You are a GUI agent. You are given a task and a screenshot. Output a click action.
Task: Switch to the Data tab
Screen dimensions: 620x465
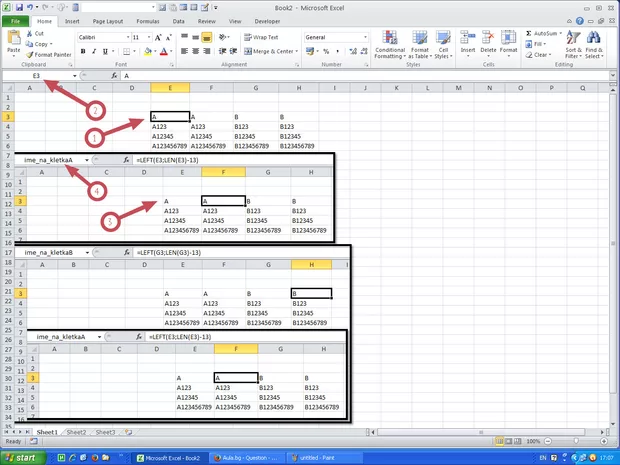tap(178, 21)
